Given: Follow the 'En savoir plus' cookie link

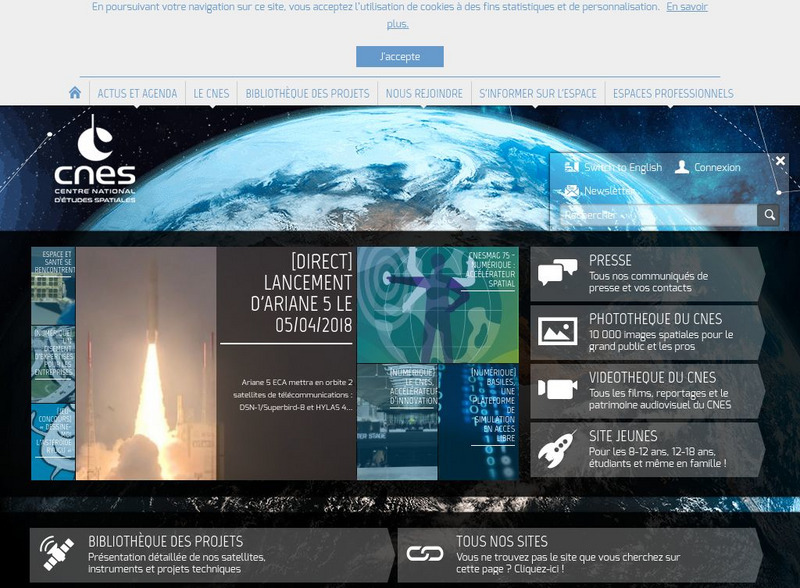Looking at the screenshot, I should coord(687,7).
